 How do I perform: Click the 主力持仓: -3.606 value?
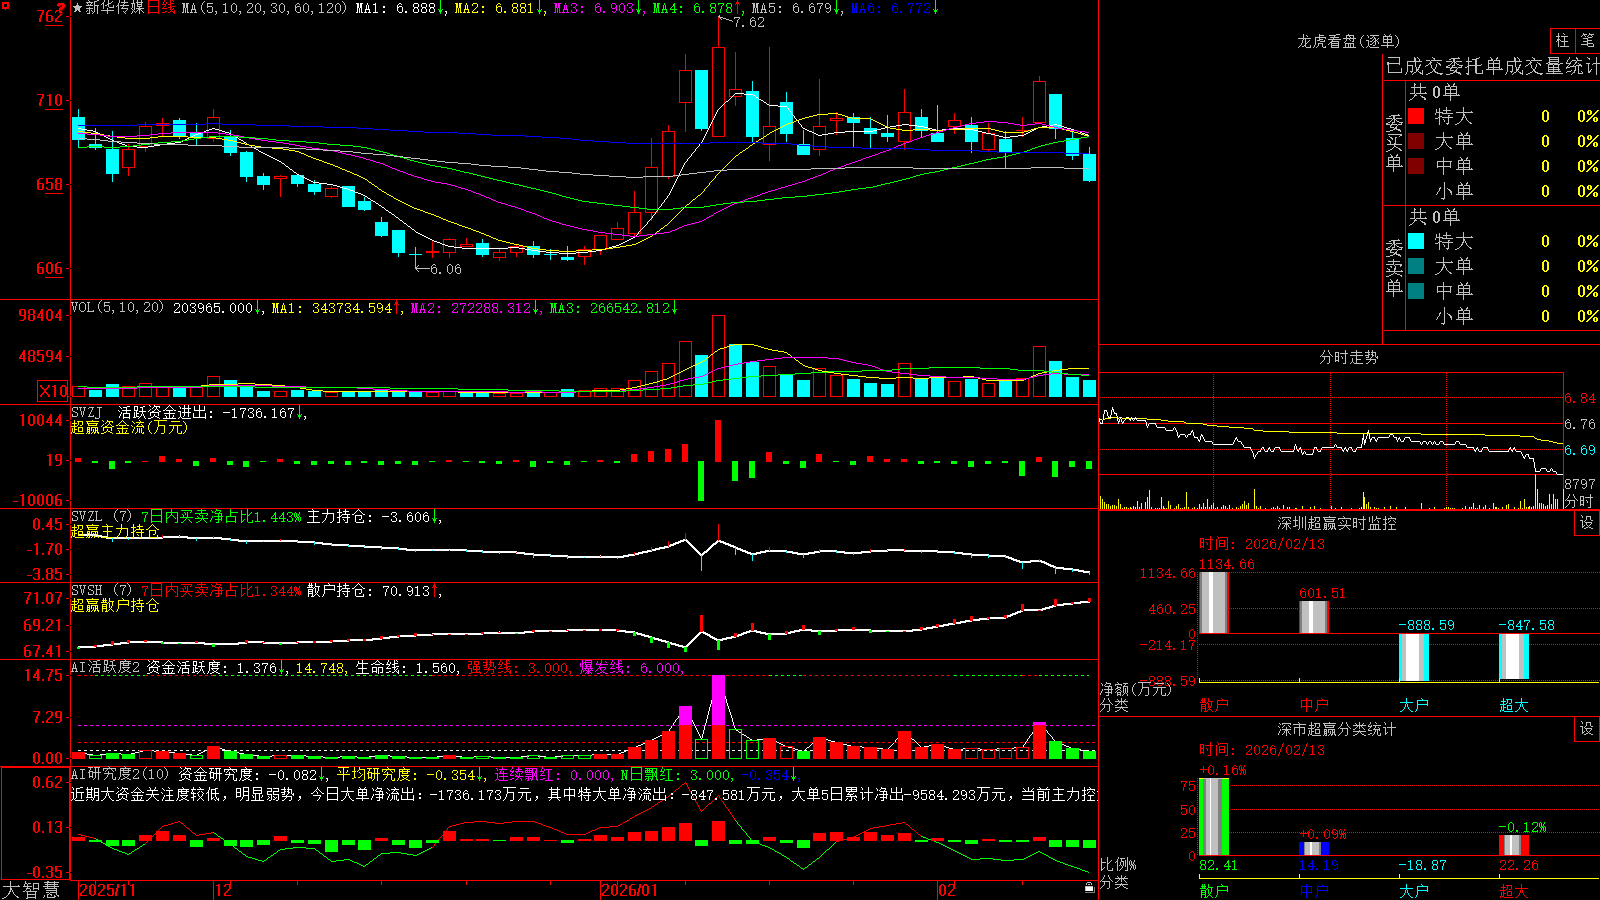pos(374,517)
